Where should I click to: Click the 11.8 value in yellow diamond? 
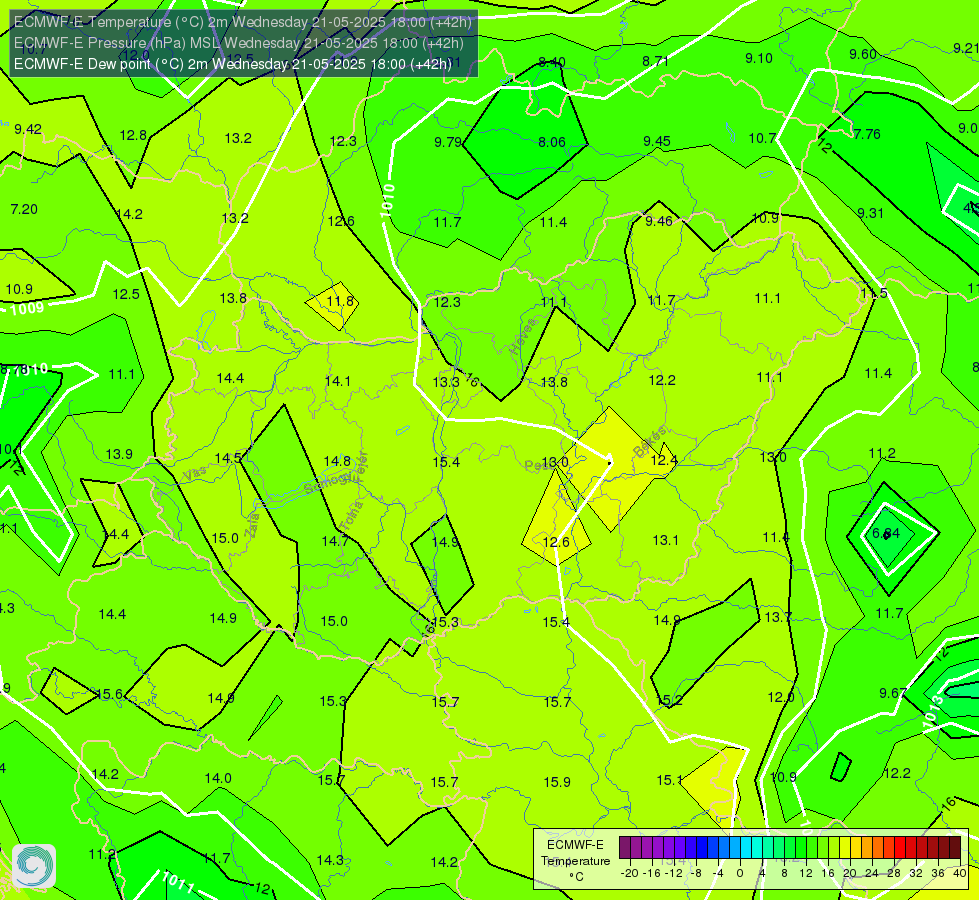[340, 301]
